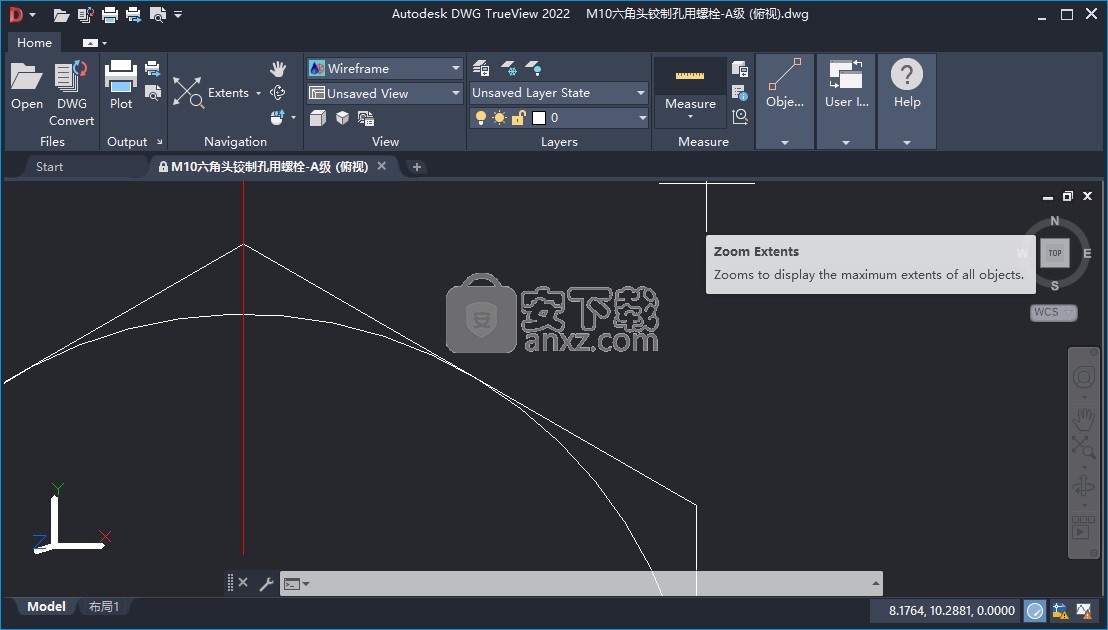Switch to the Start tab
Viewport: 1108px width, 630px height.
(x=49, y=167)
